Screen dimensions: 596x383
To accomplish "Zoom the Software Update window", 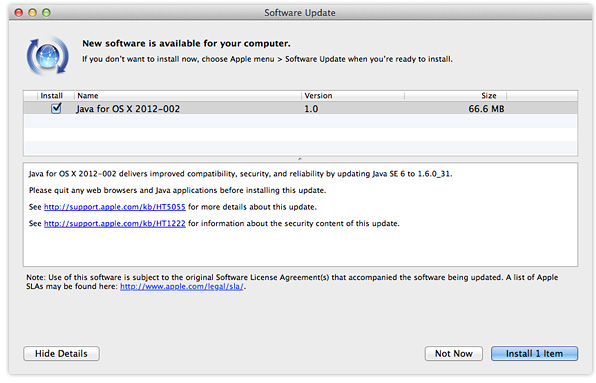I will tap(46, 13).
